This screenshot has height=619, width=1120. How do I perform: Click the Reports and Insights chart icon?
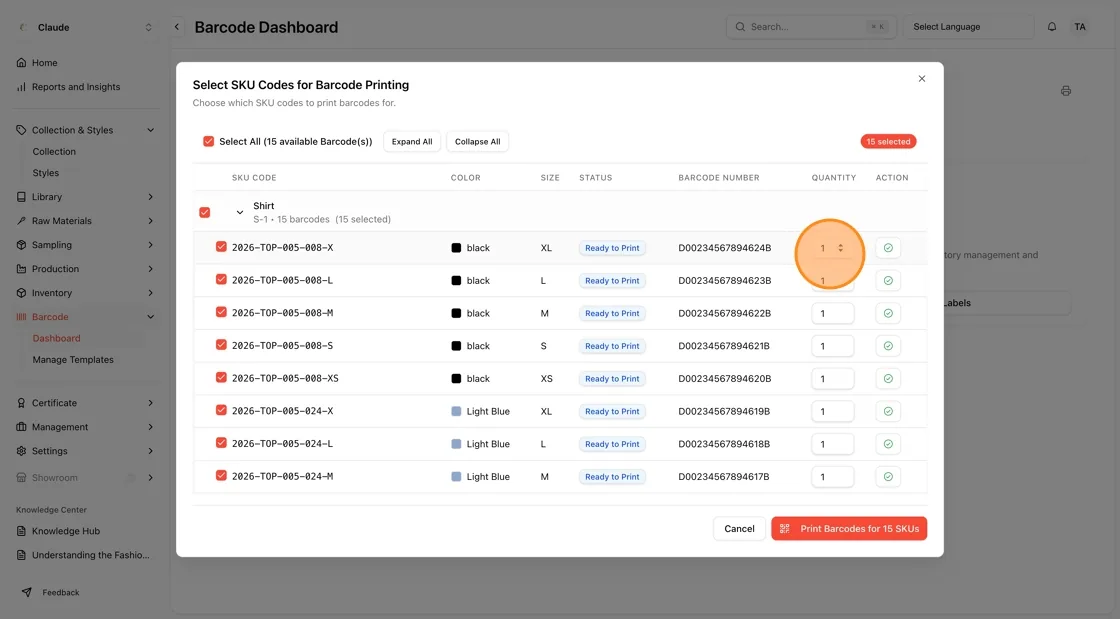(21, 87)
